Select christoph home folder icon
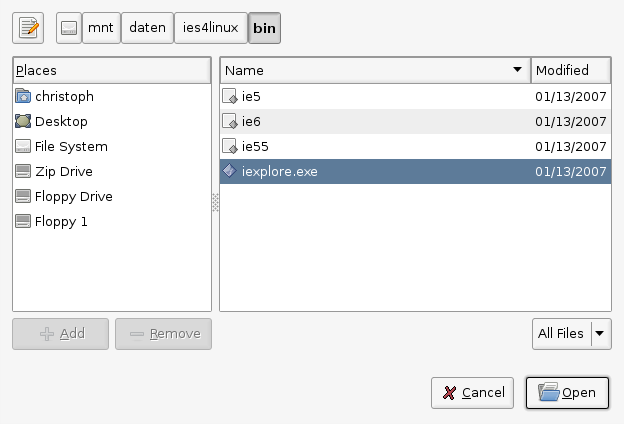This screenshot has width=624, height=424. [23, 96]
